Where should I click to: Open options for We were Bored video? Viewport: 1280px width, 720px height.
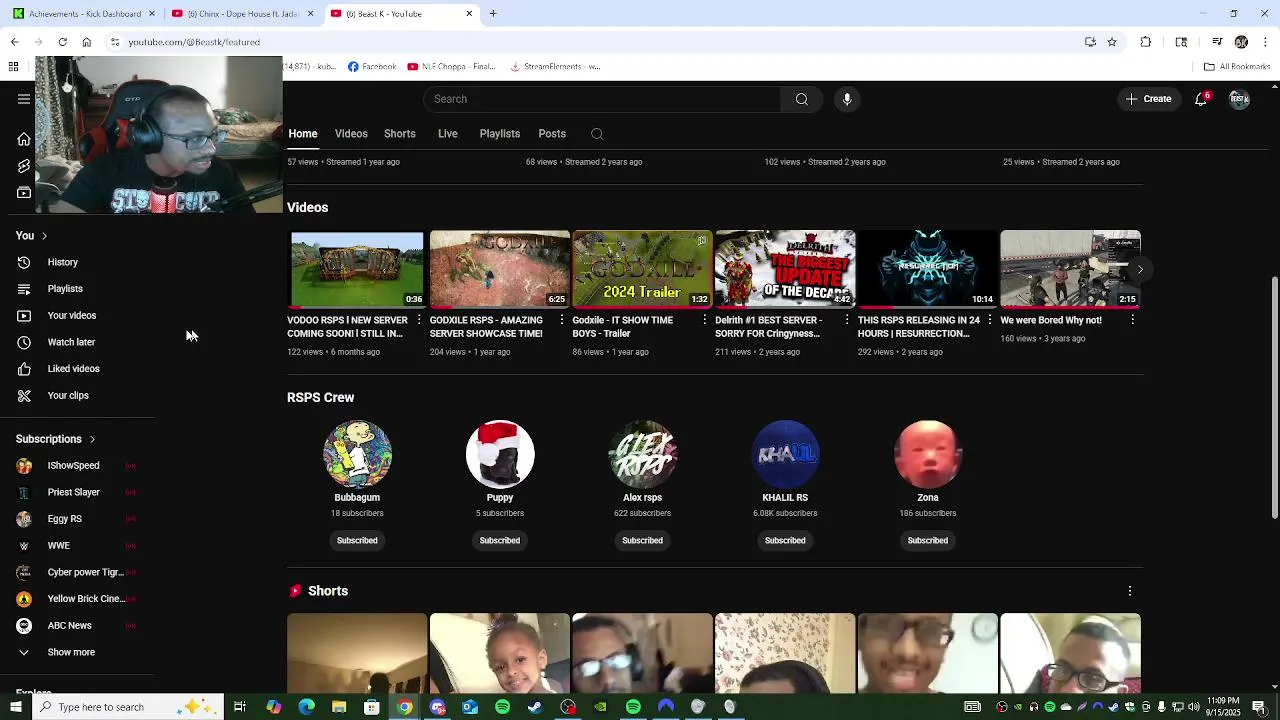[x=1132, y=320]
